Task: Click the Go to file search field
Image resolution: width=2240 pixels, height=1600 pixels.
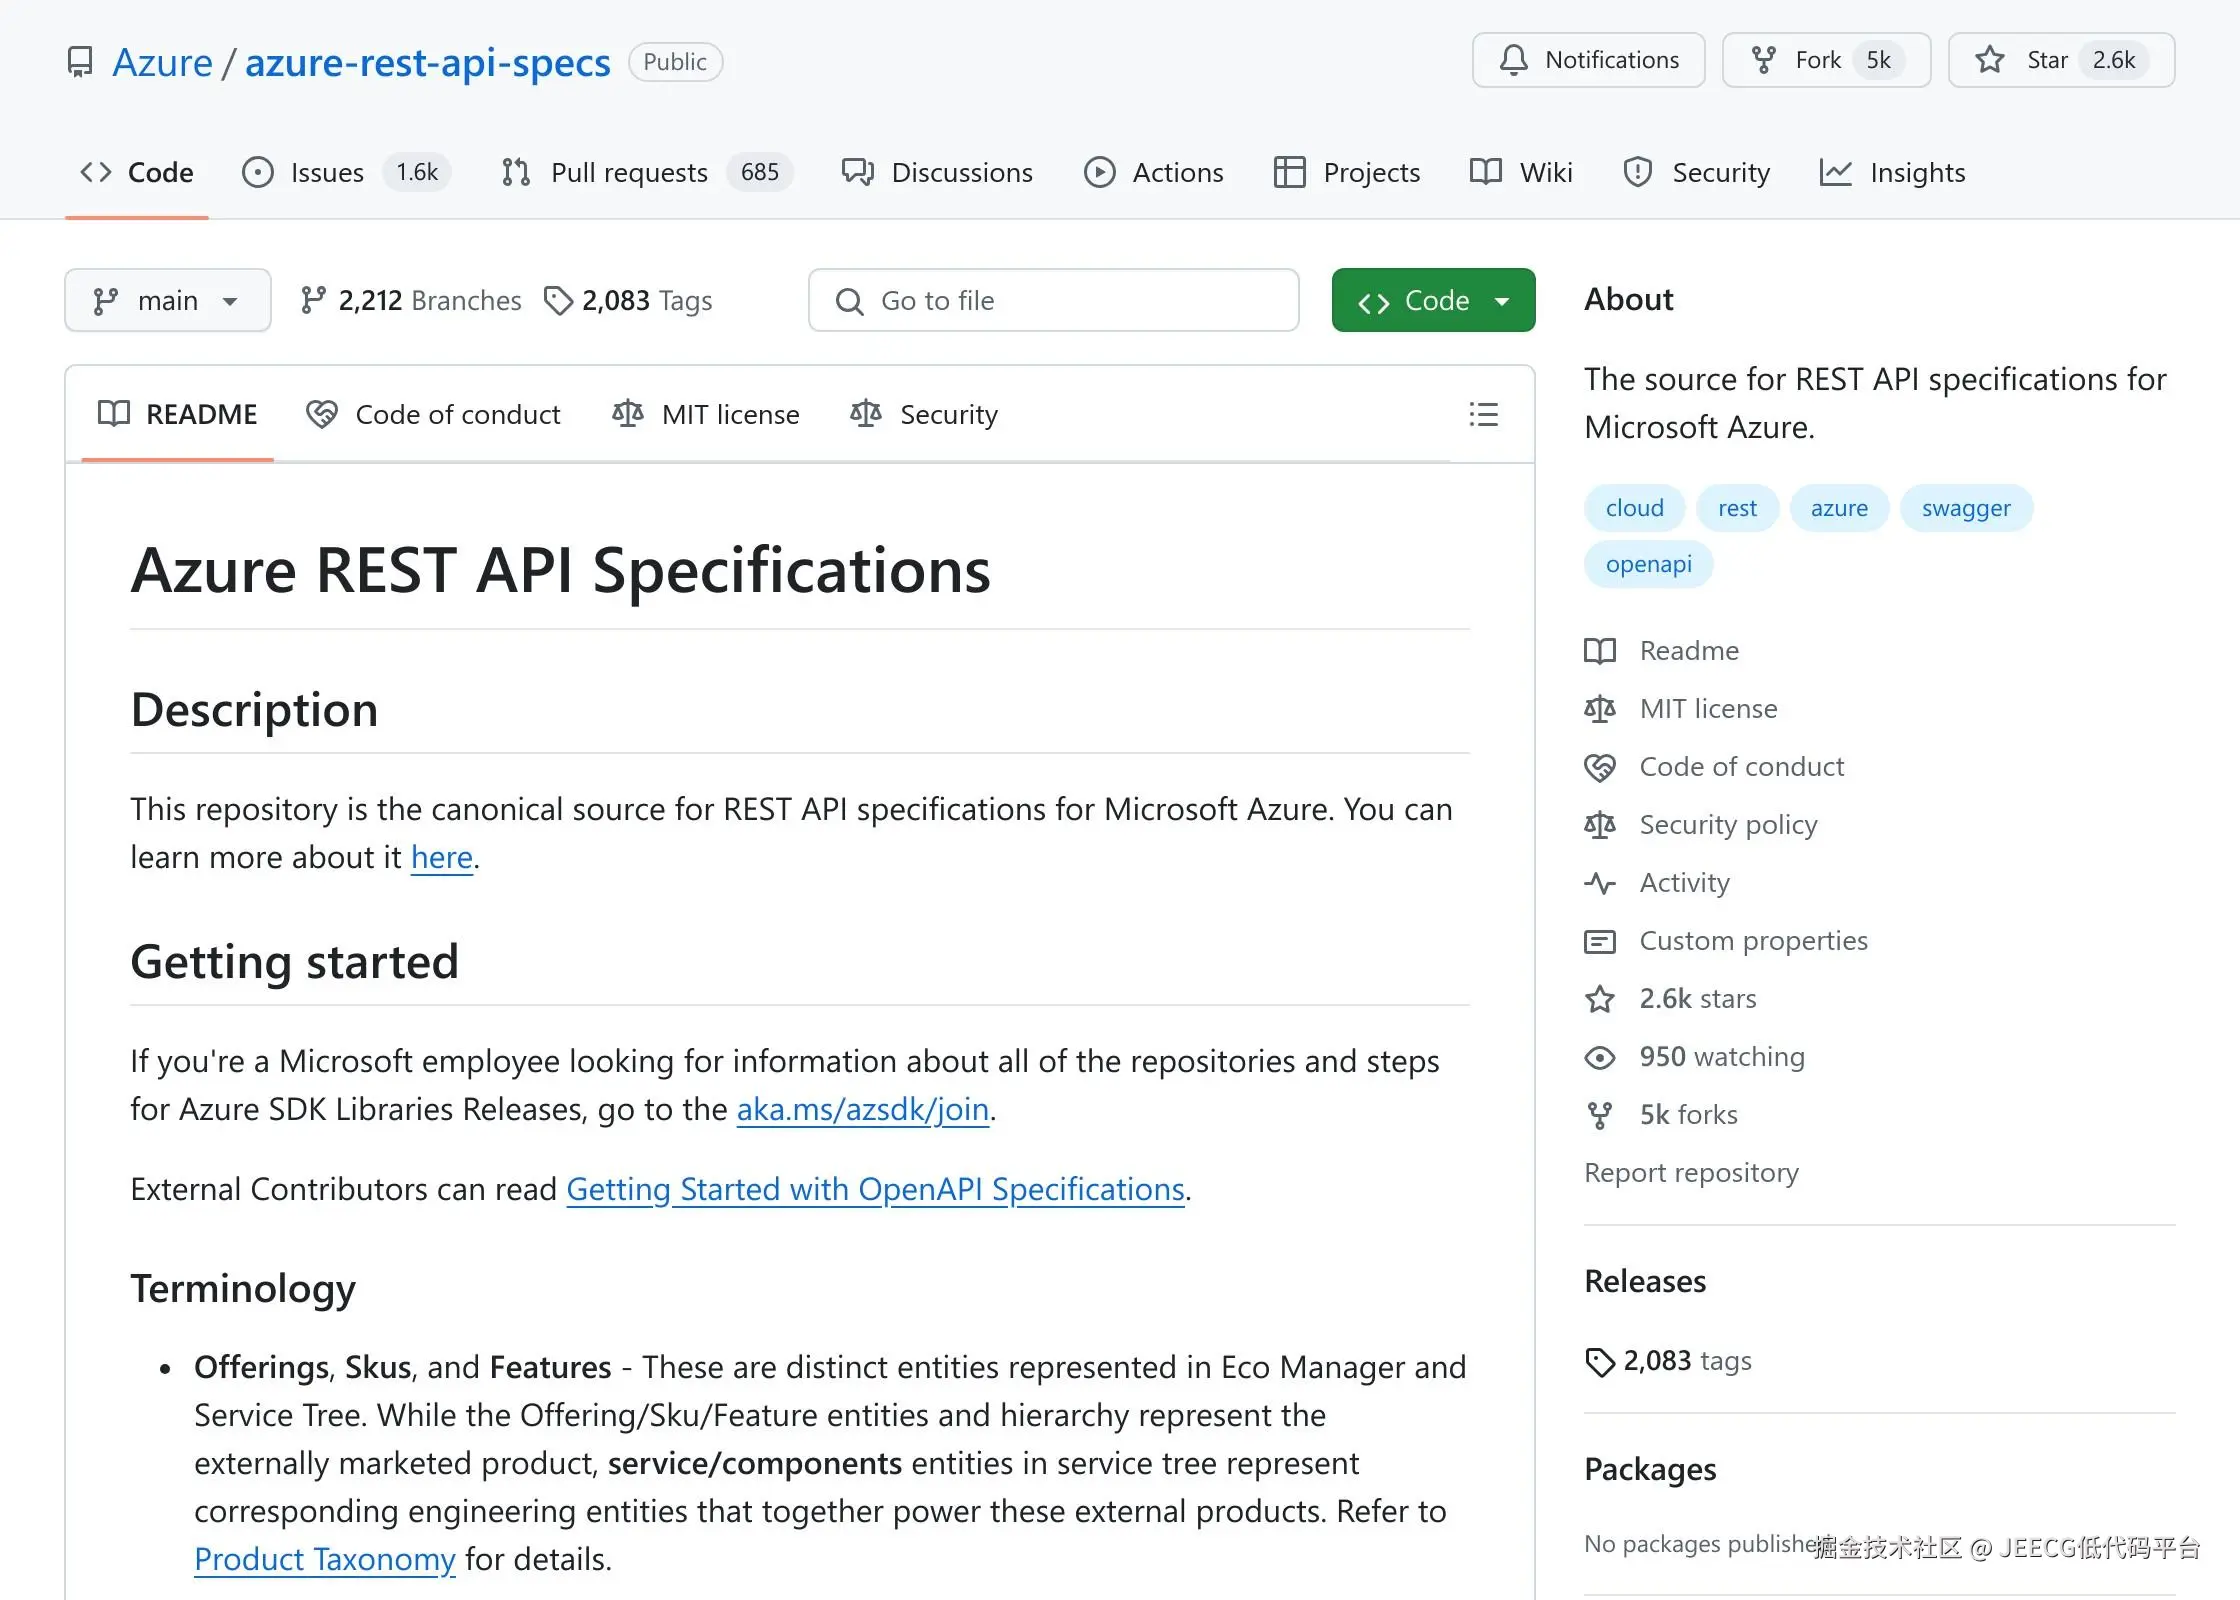Action: point(1054,300)
